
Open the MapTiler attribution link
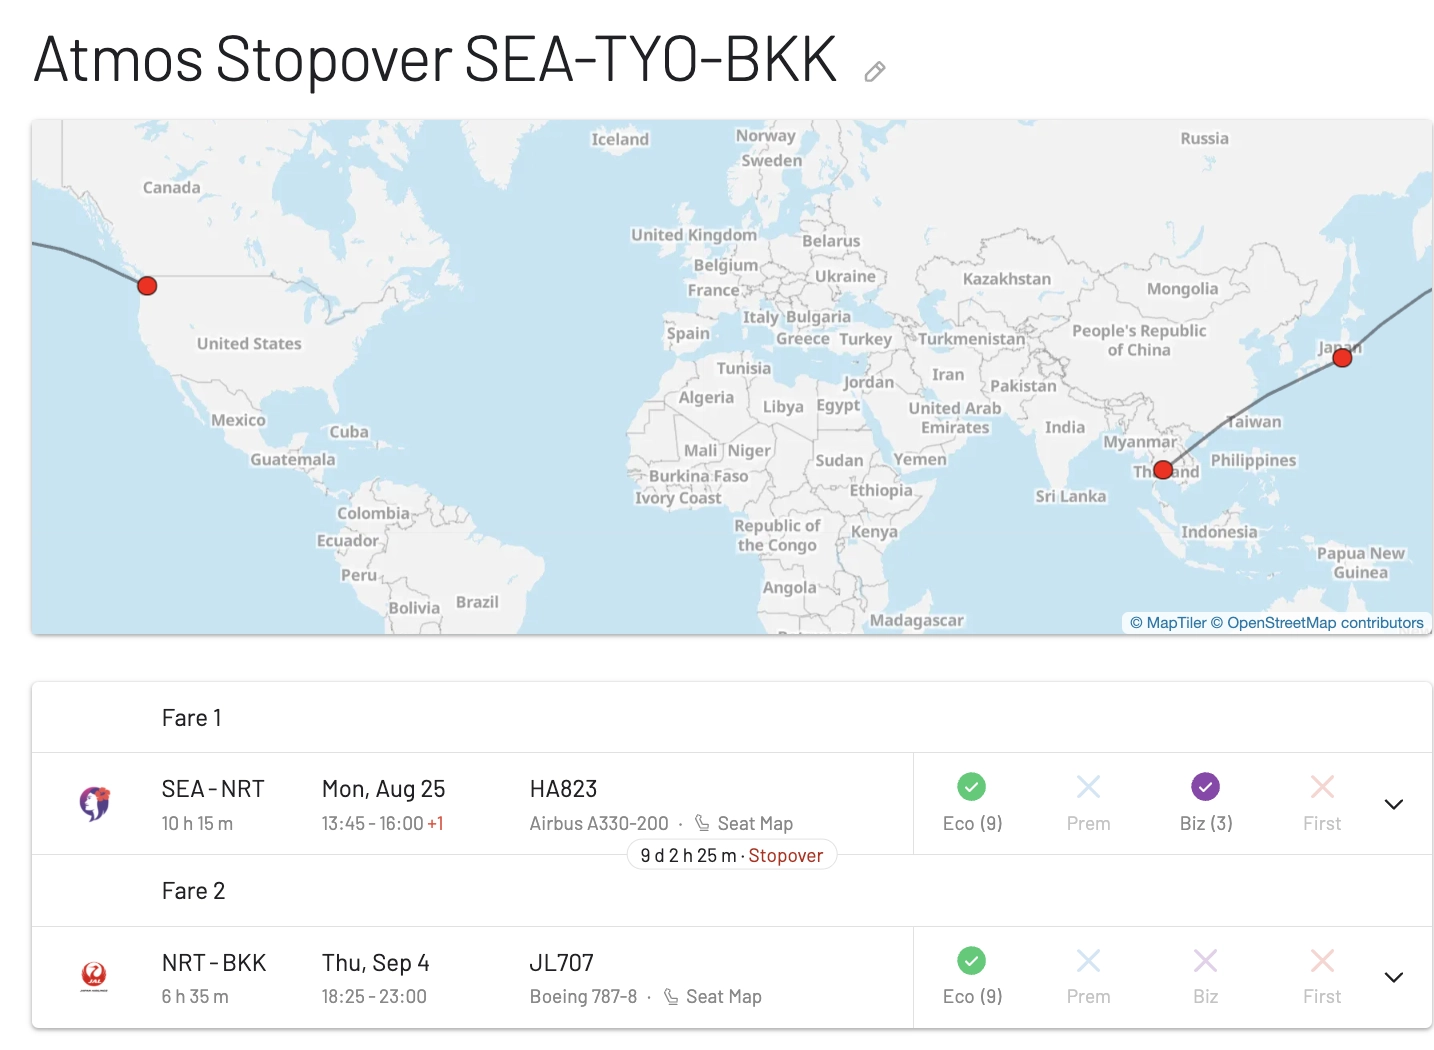(1168, 622)
